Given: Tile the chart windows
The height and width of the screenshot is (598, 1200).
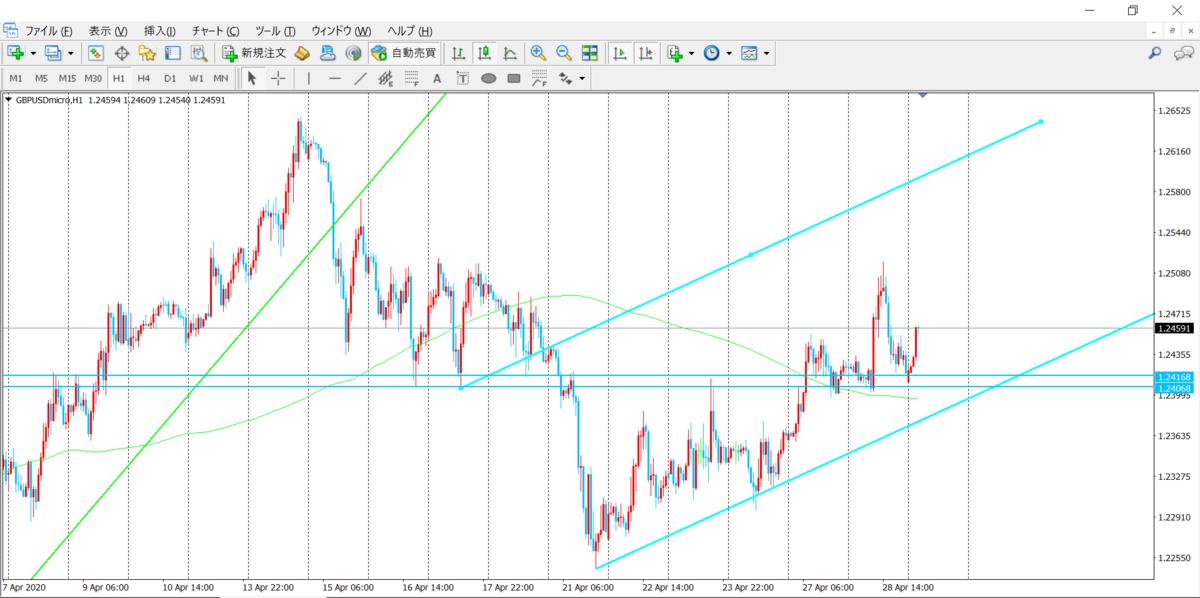Looking at the screenshot, I should coord(589,53).
